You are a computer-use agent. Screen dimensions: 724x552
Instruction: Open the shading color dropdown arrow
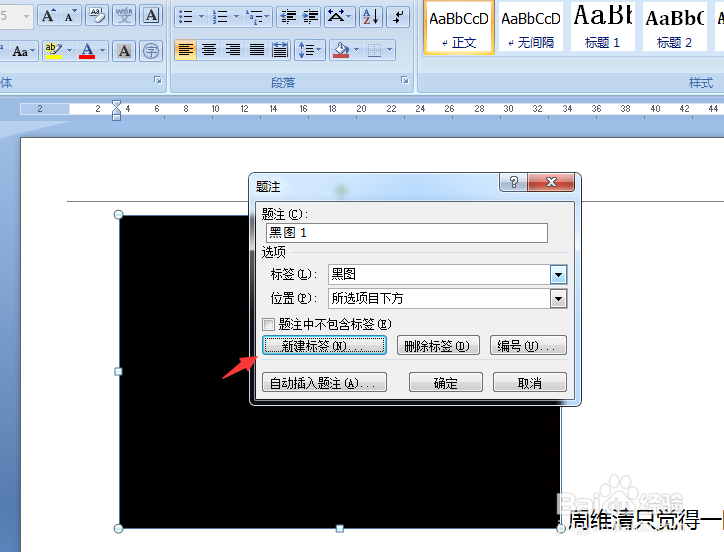coord(356,50)
